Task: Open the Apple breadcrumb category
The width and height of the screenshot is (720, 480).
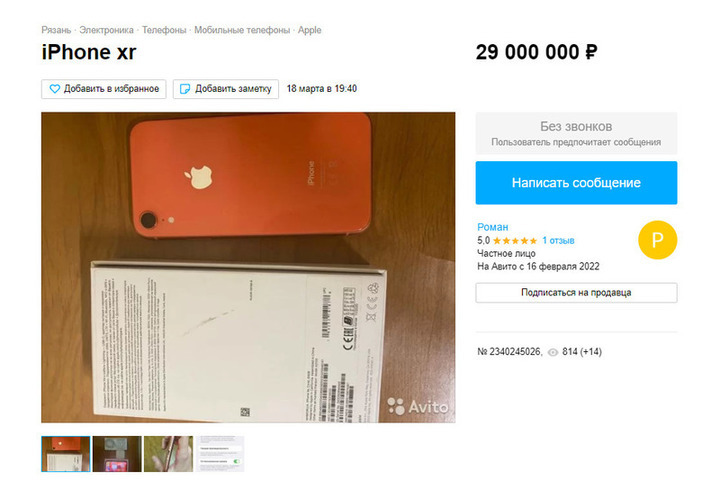Action: click(x=309, y=30)
